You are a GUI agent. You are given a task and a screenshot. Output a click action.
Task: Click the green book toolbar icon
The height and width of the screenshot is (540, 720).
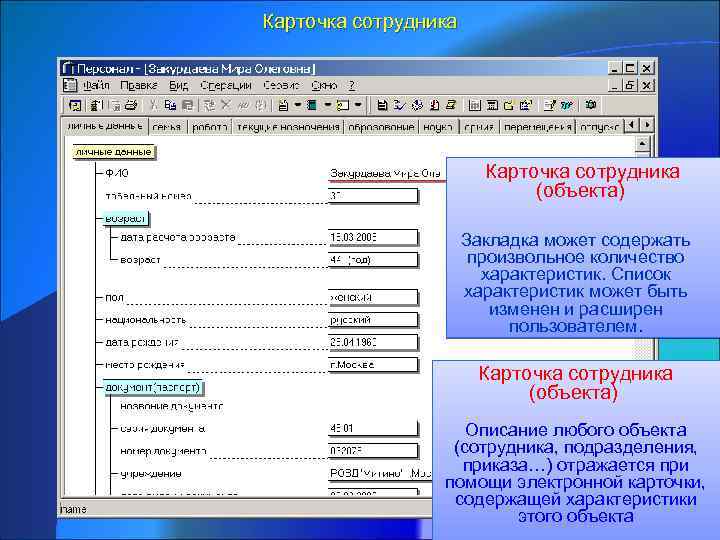point(312,106)
